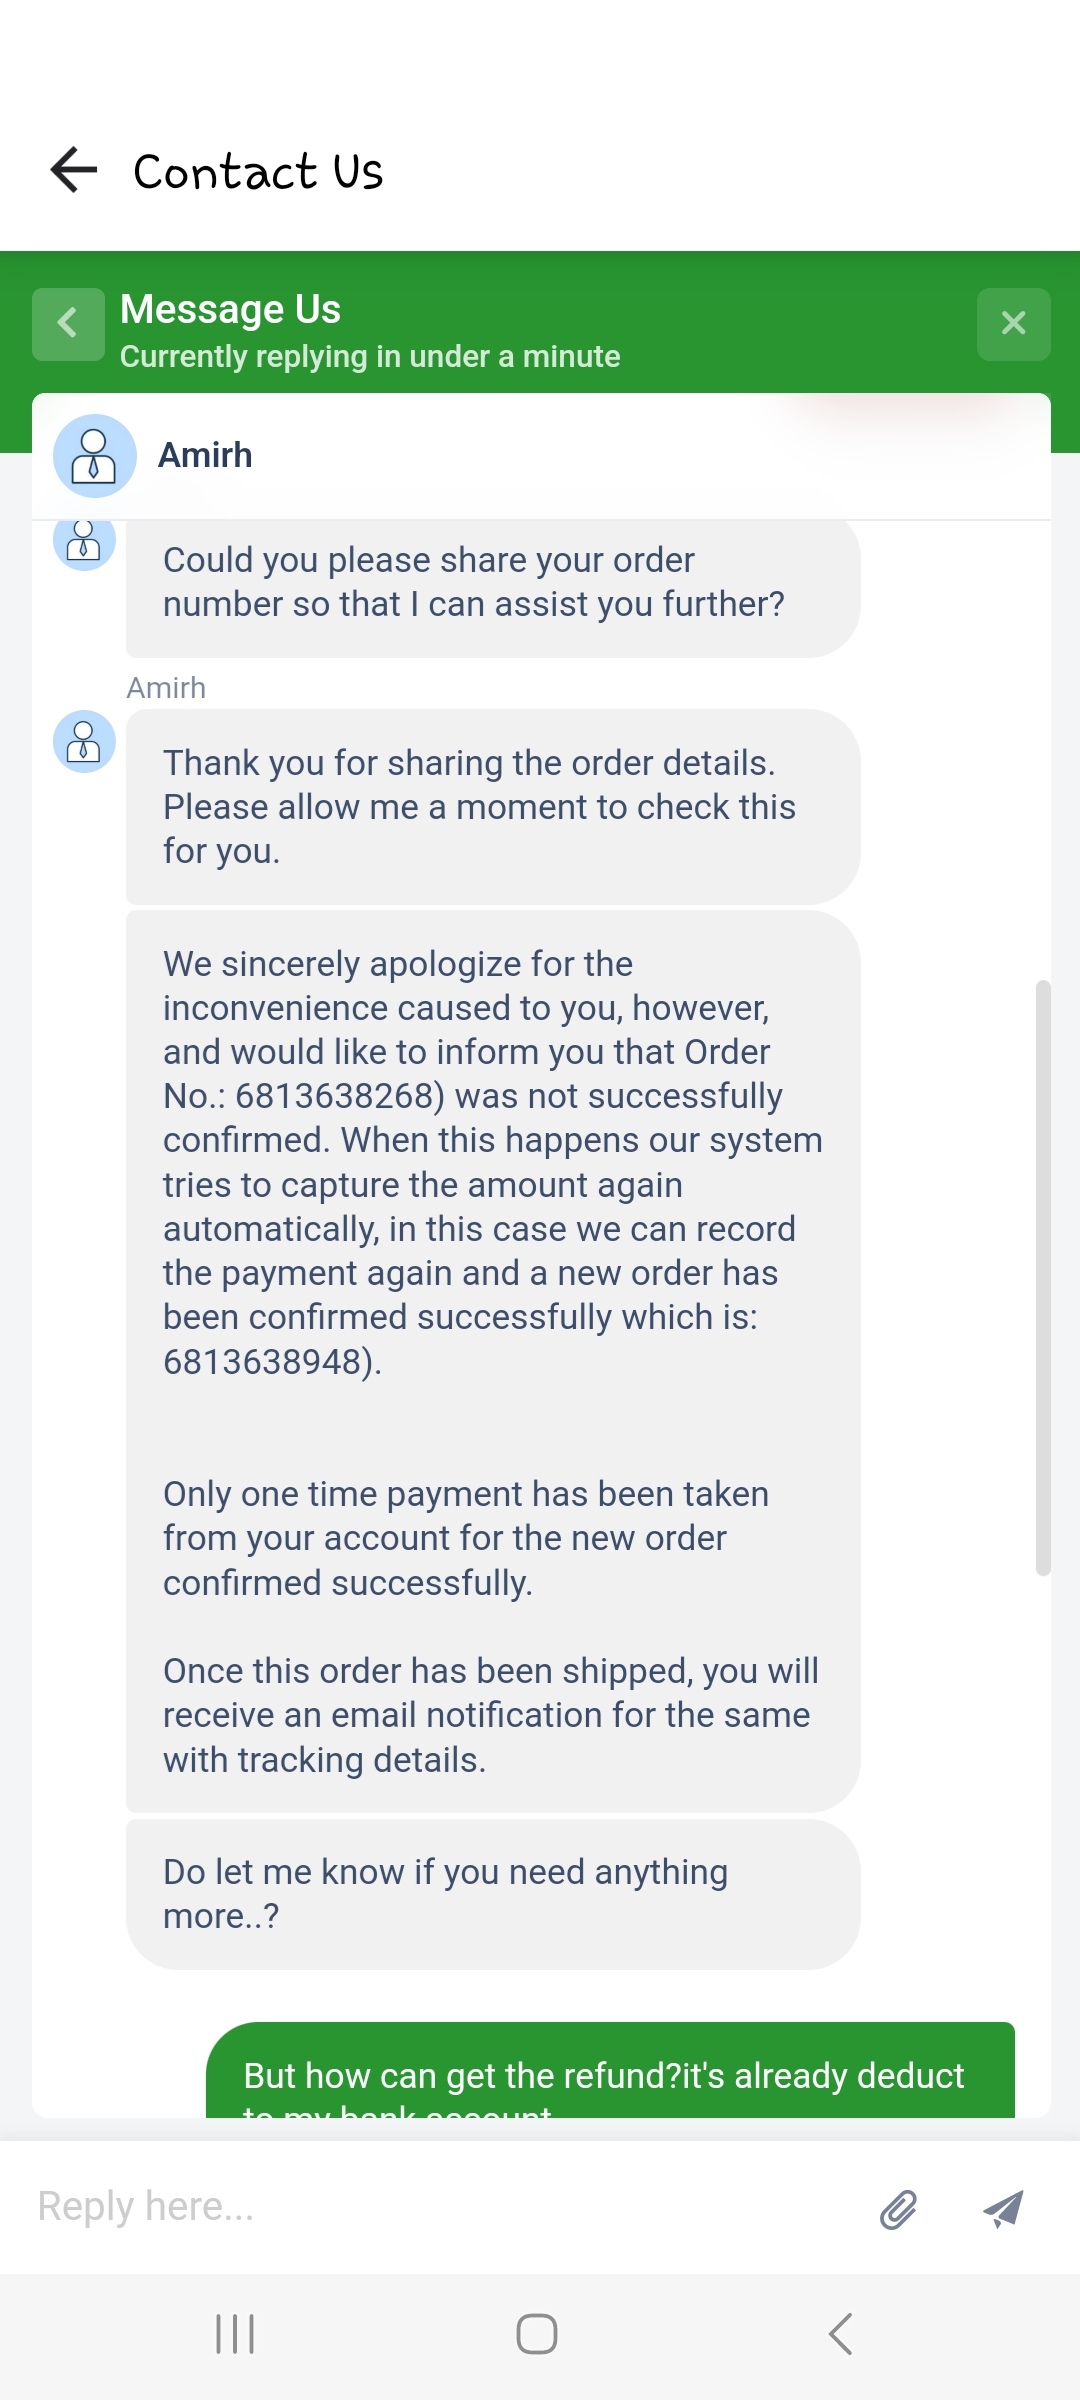Close the Message Us chat panel
Image resolution: width=1080 pixels, height=2400 pixels.
pyautogui.click(x=1013, y=324)
